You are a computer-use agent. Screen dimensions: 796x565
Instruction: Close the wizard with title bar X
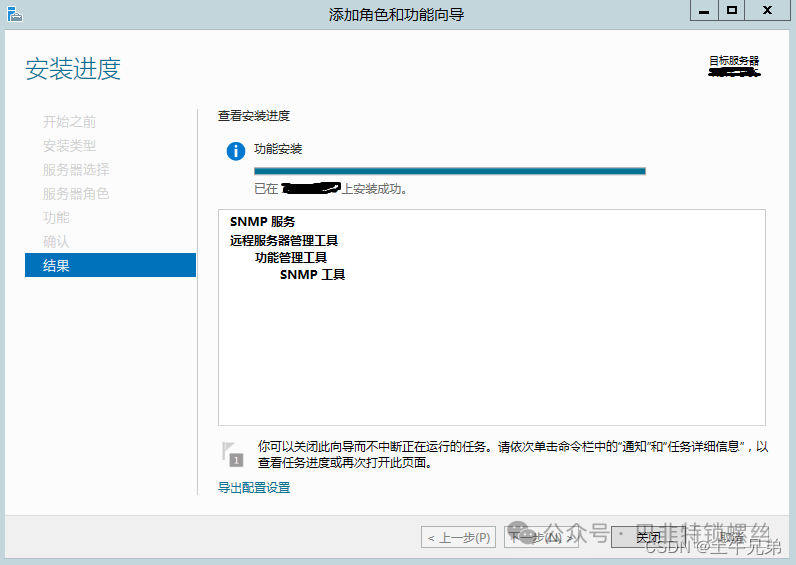coord(768,10)
